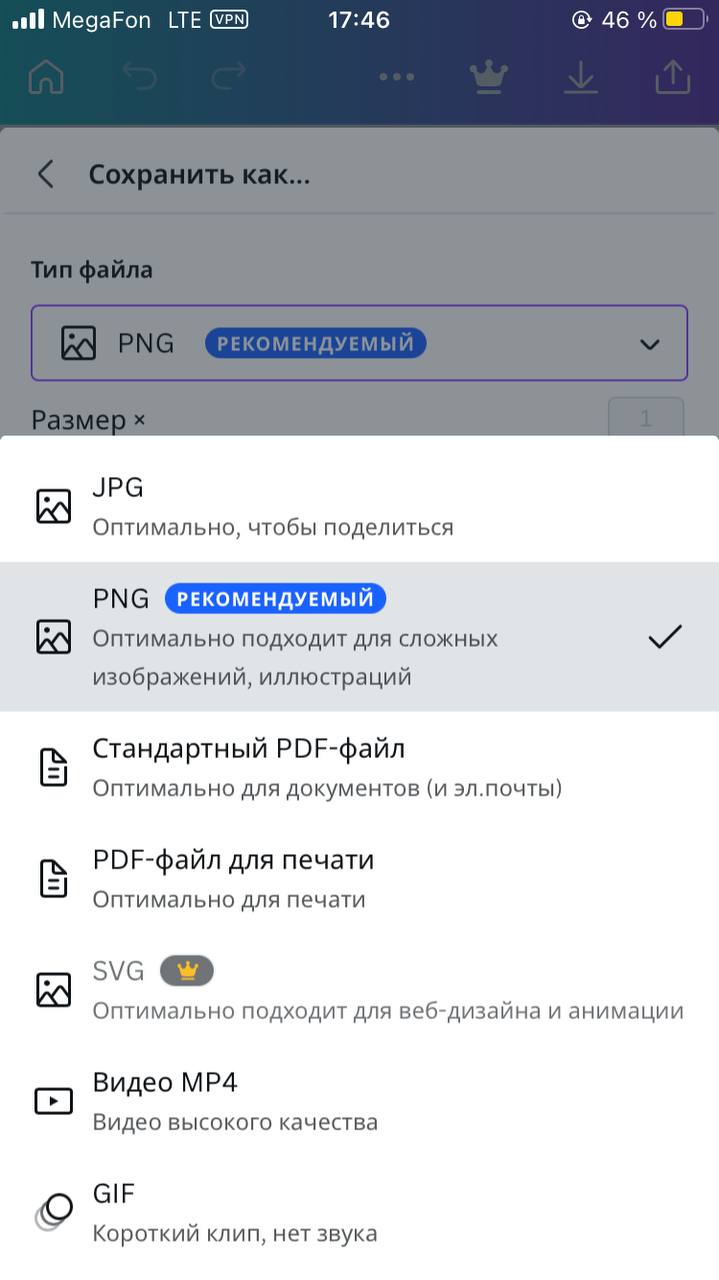This screenshot has width=719, height=1280.
Task: Tap the checkmark next to PNG option
Action: point(665,637)
